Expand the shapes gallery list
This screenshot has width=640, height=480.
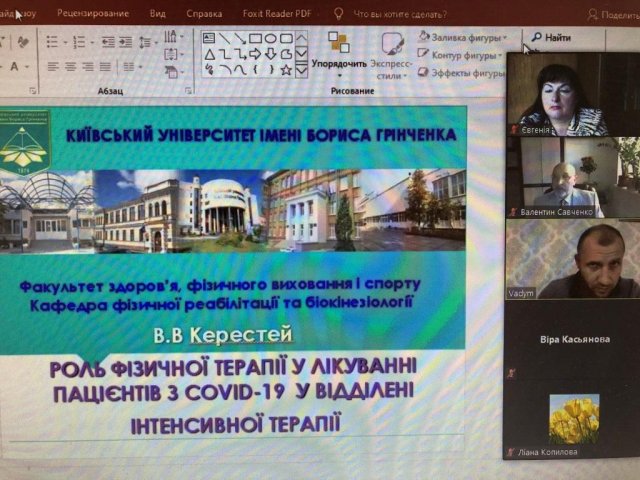coord(301,71)
